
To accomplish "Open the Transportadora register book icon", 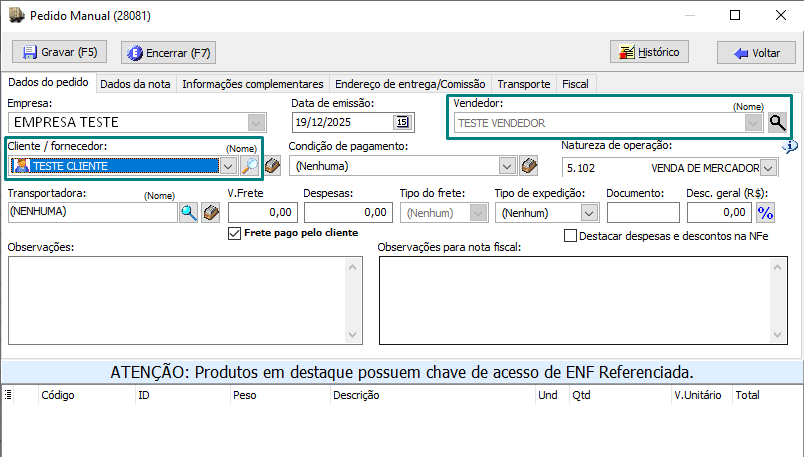I will (x=211, y=212).
